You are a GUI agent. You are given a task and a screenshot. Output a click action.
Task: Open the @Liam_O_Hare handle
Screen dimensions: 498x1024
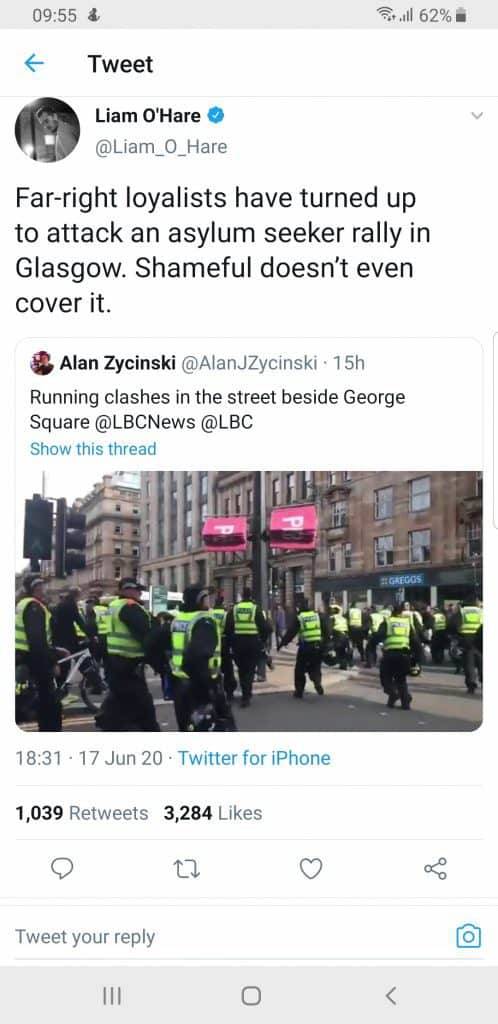point(161,146)
